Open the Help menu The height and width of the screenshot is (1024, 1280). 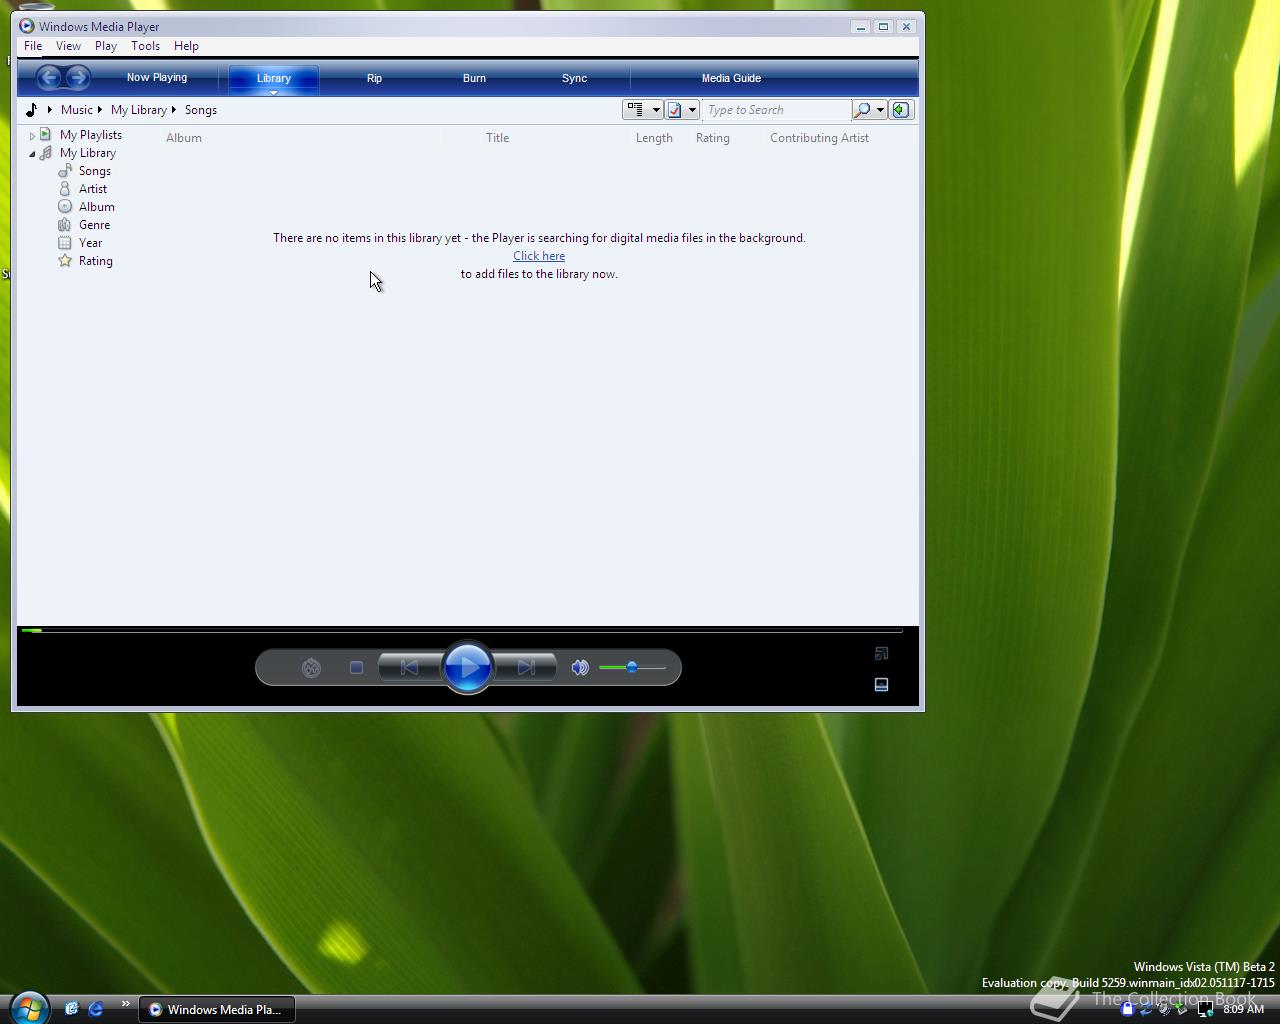[186, 46]
